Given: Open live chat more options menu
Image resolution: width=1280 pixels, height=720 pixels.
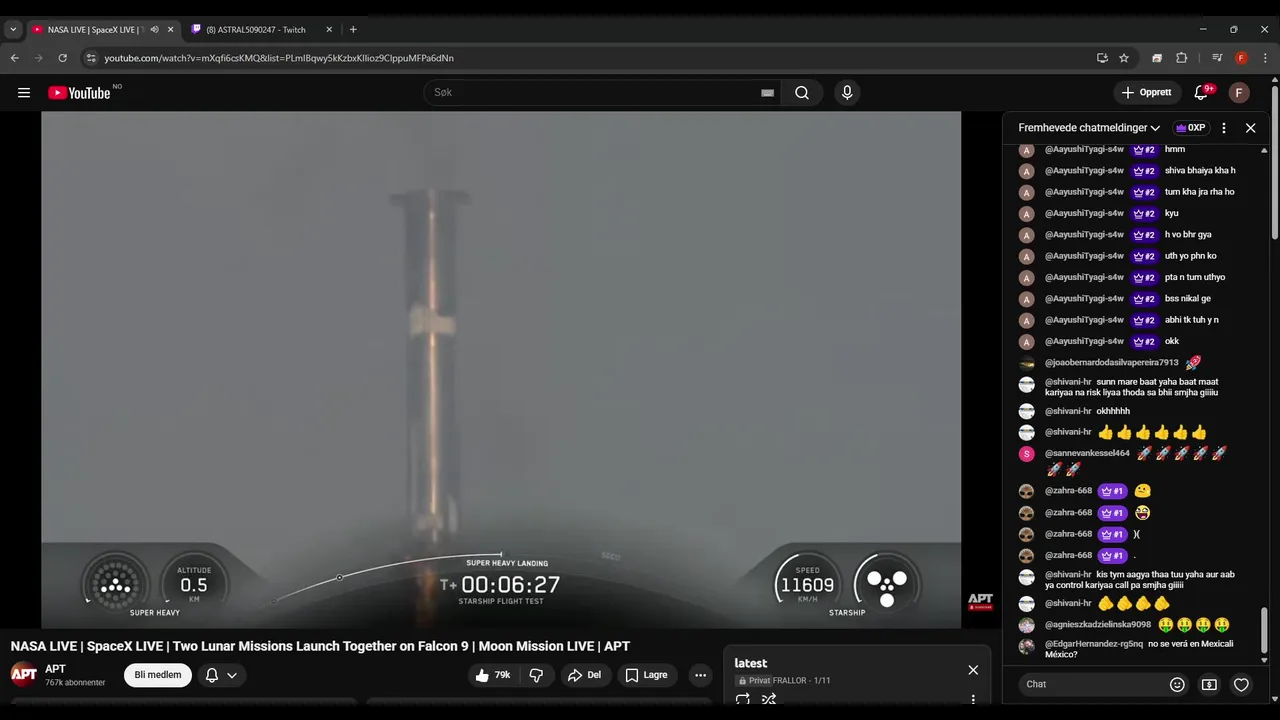Looking at the screenshot, I should click(x=1224, y=128).
